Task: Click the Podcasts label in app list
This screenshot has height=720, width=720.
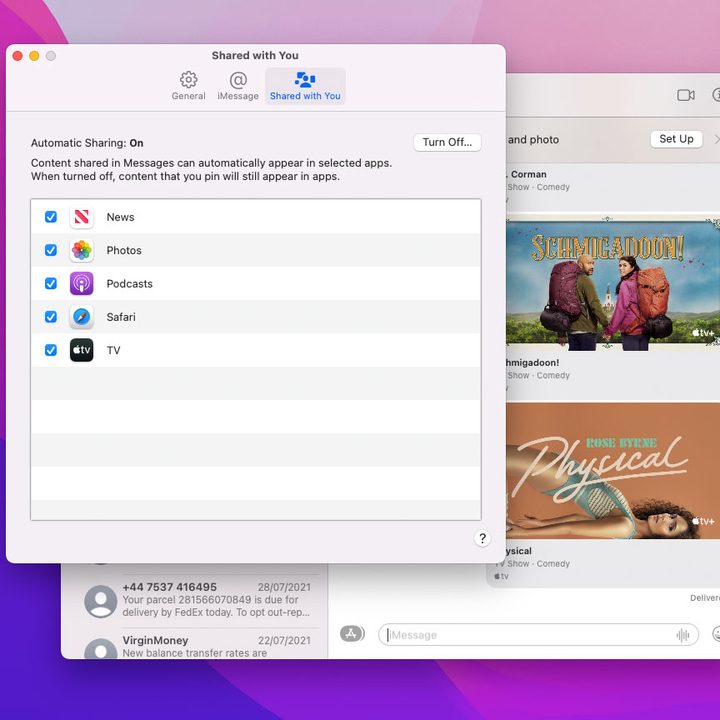Action: (129, 284)
